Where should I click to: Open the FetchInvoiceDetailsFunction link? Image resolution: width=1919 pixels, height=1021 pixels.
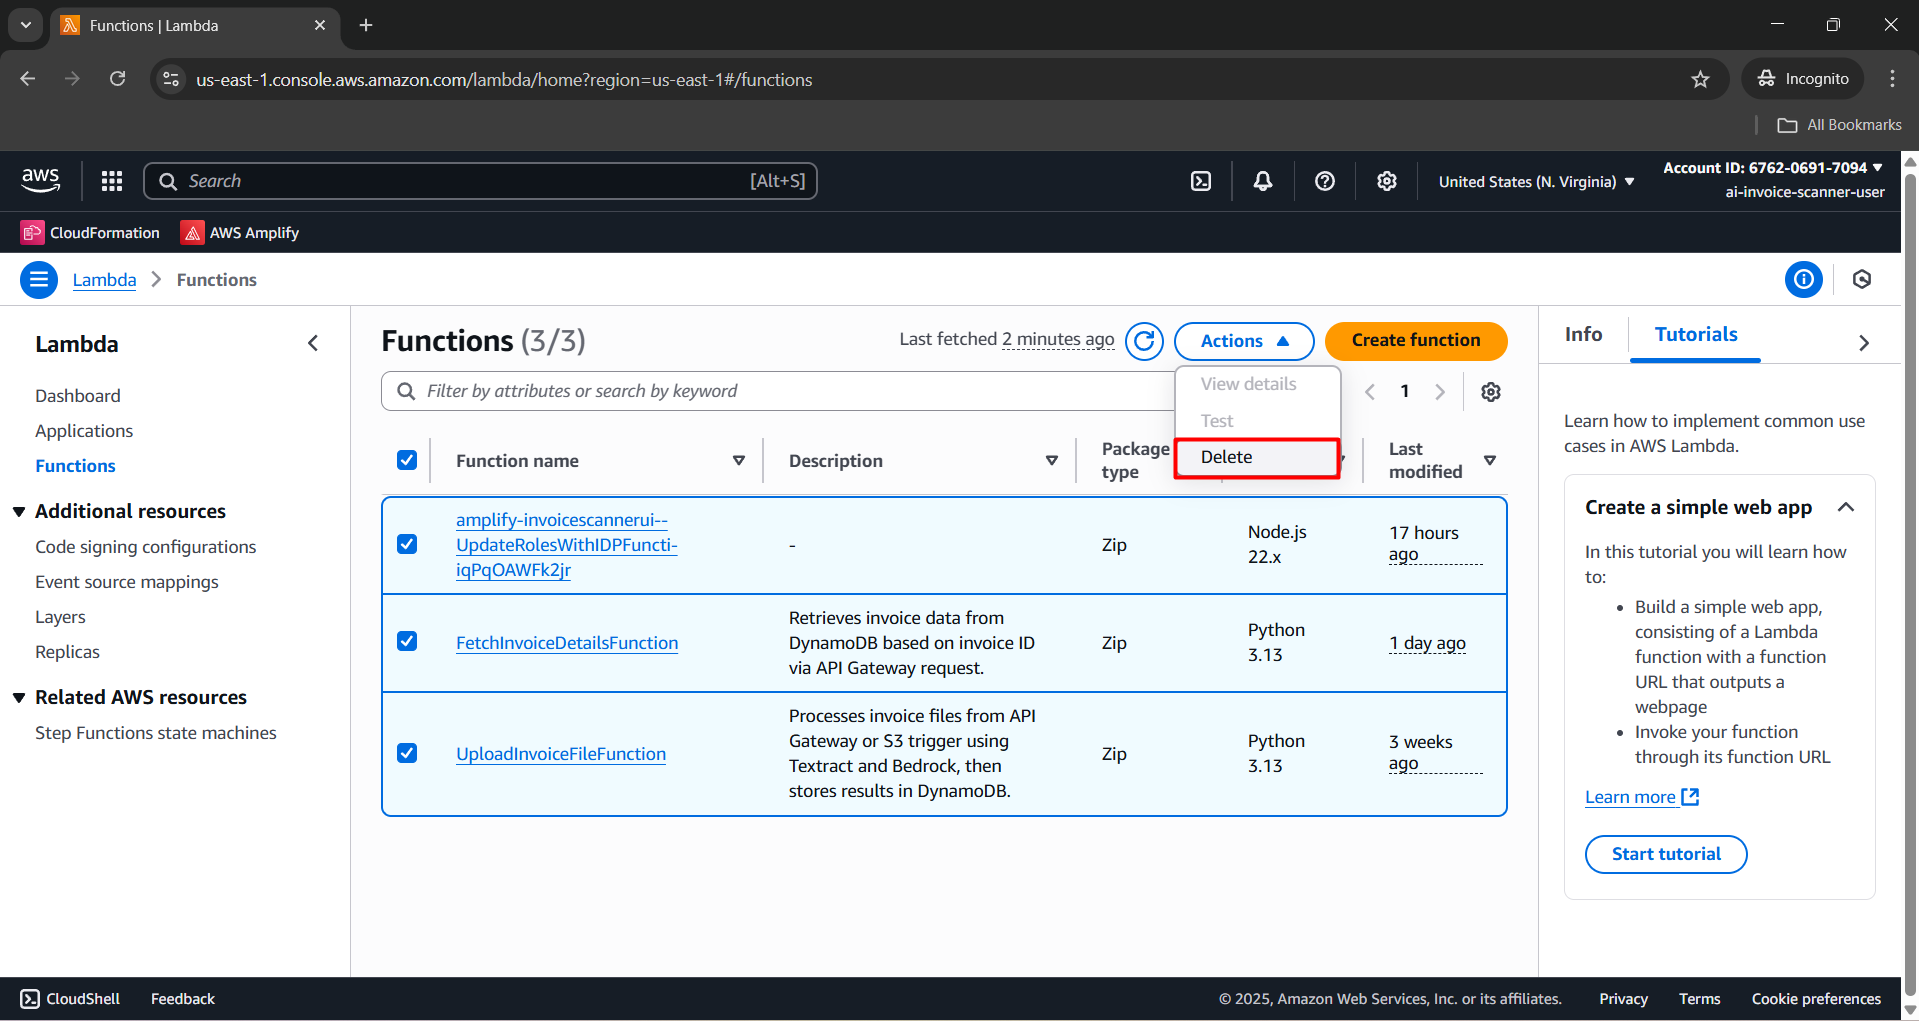click(567, 643)
